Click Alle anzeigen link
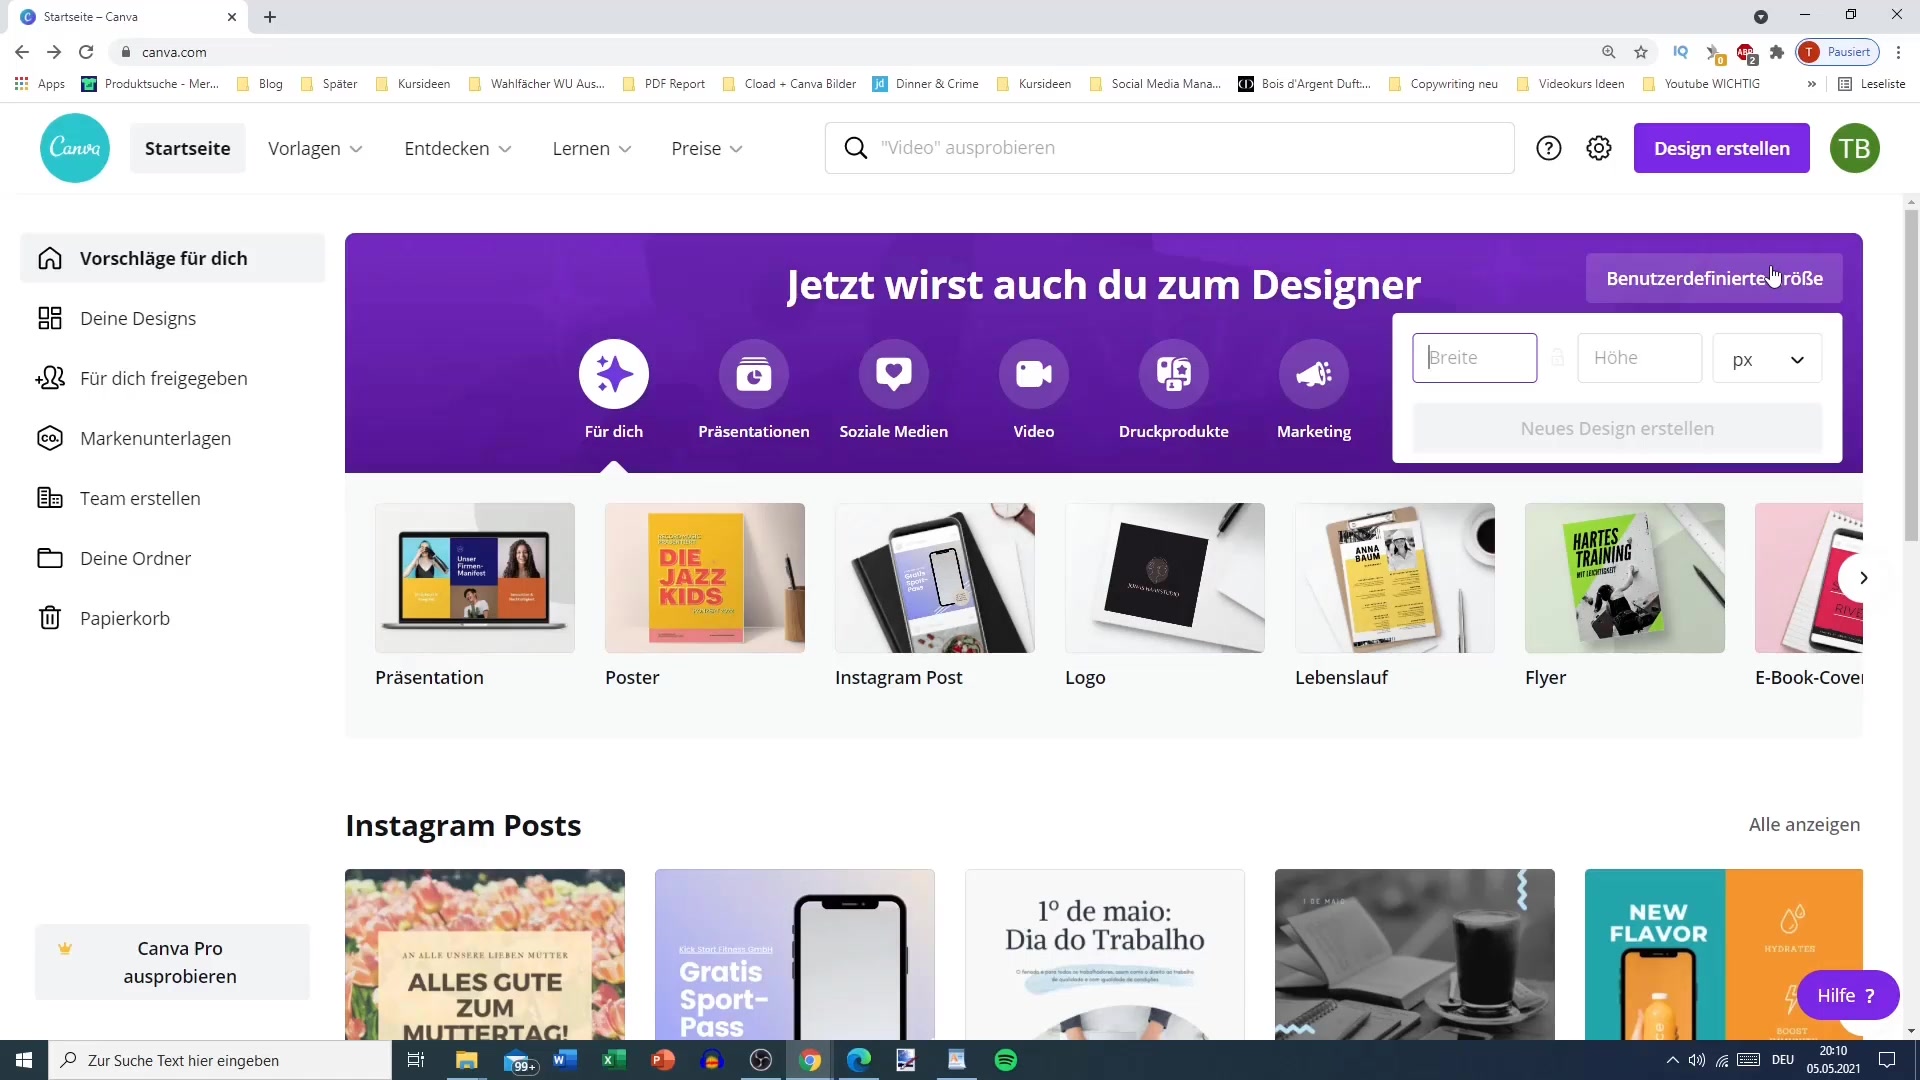1920x1080 pixels. [1804, 824]
